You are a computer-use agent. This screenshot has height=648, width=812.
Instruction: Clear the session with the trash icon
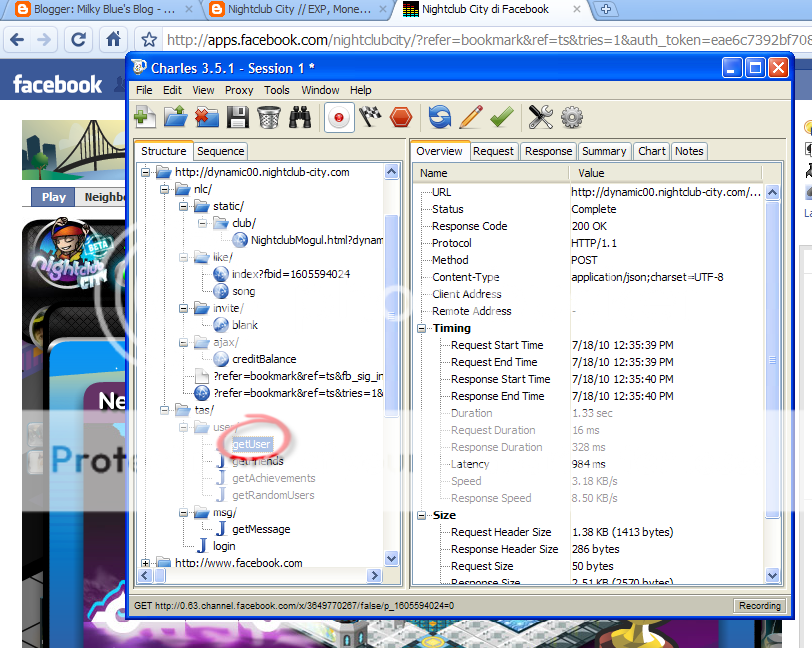click(268, 117)
